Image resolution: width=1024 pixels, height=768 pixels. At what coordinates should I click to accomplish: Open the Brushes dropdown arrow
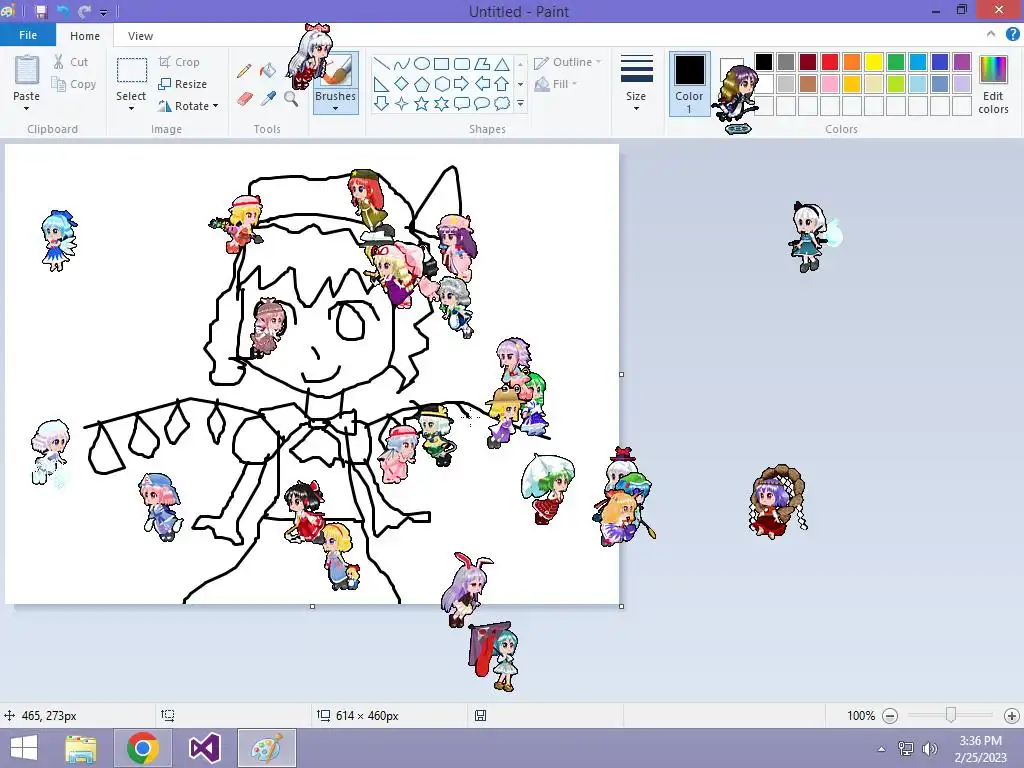[336, 108]
